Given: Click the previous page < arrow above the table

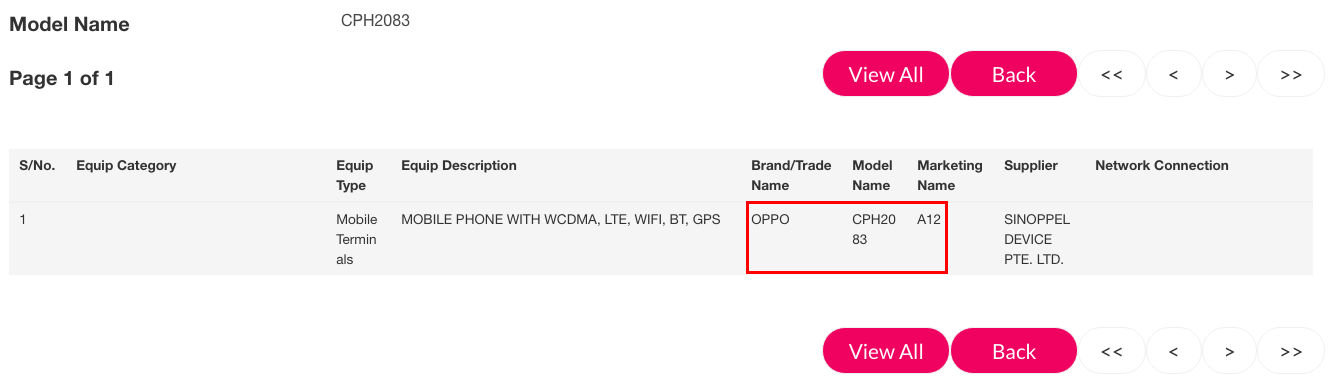Looking at the screenshot, I should [x=1172, y=74].
